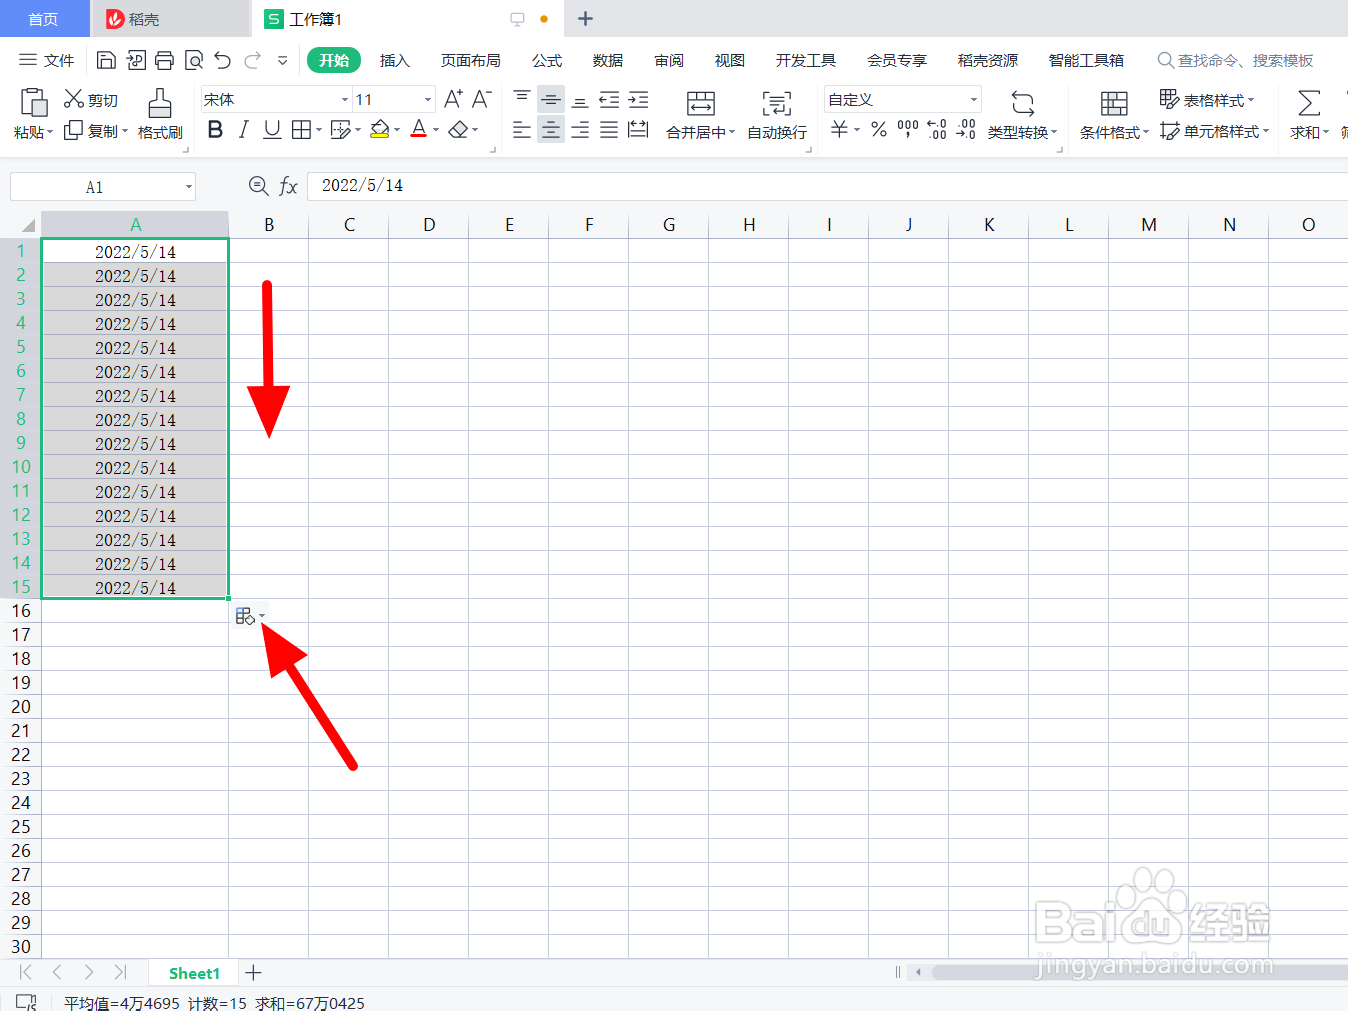Click the percent style icon

click(x=879, y=130)
